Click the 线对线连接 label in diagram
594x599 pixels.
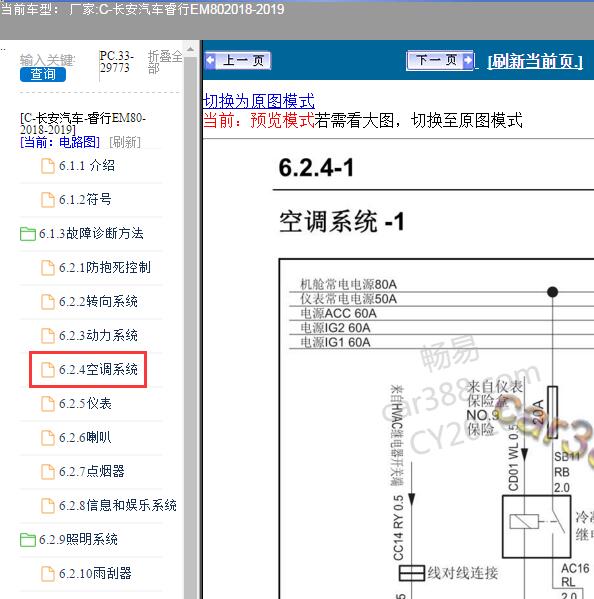pos(463,573)
